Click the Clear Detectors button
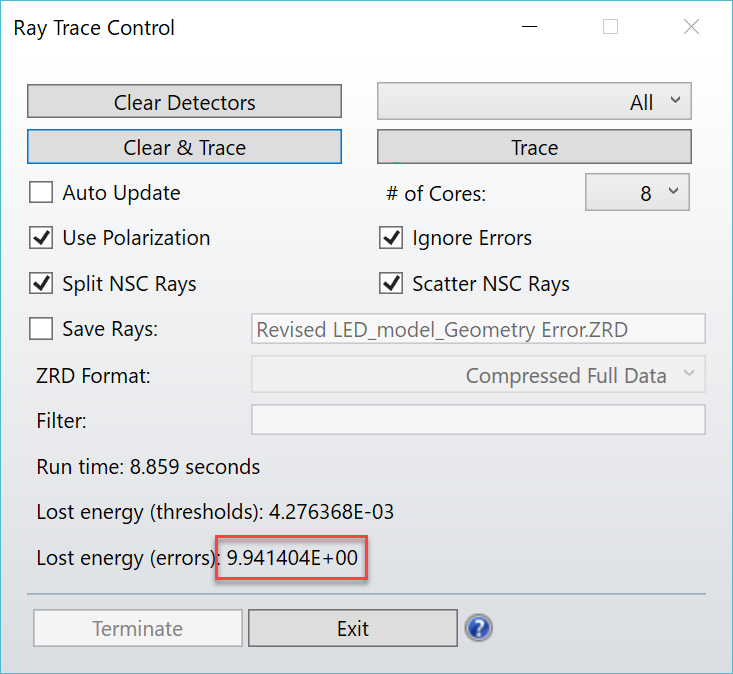The height and width of the screenshot is (674, 733). [x=184, y=101]
